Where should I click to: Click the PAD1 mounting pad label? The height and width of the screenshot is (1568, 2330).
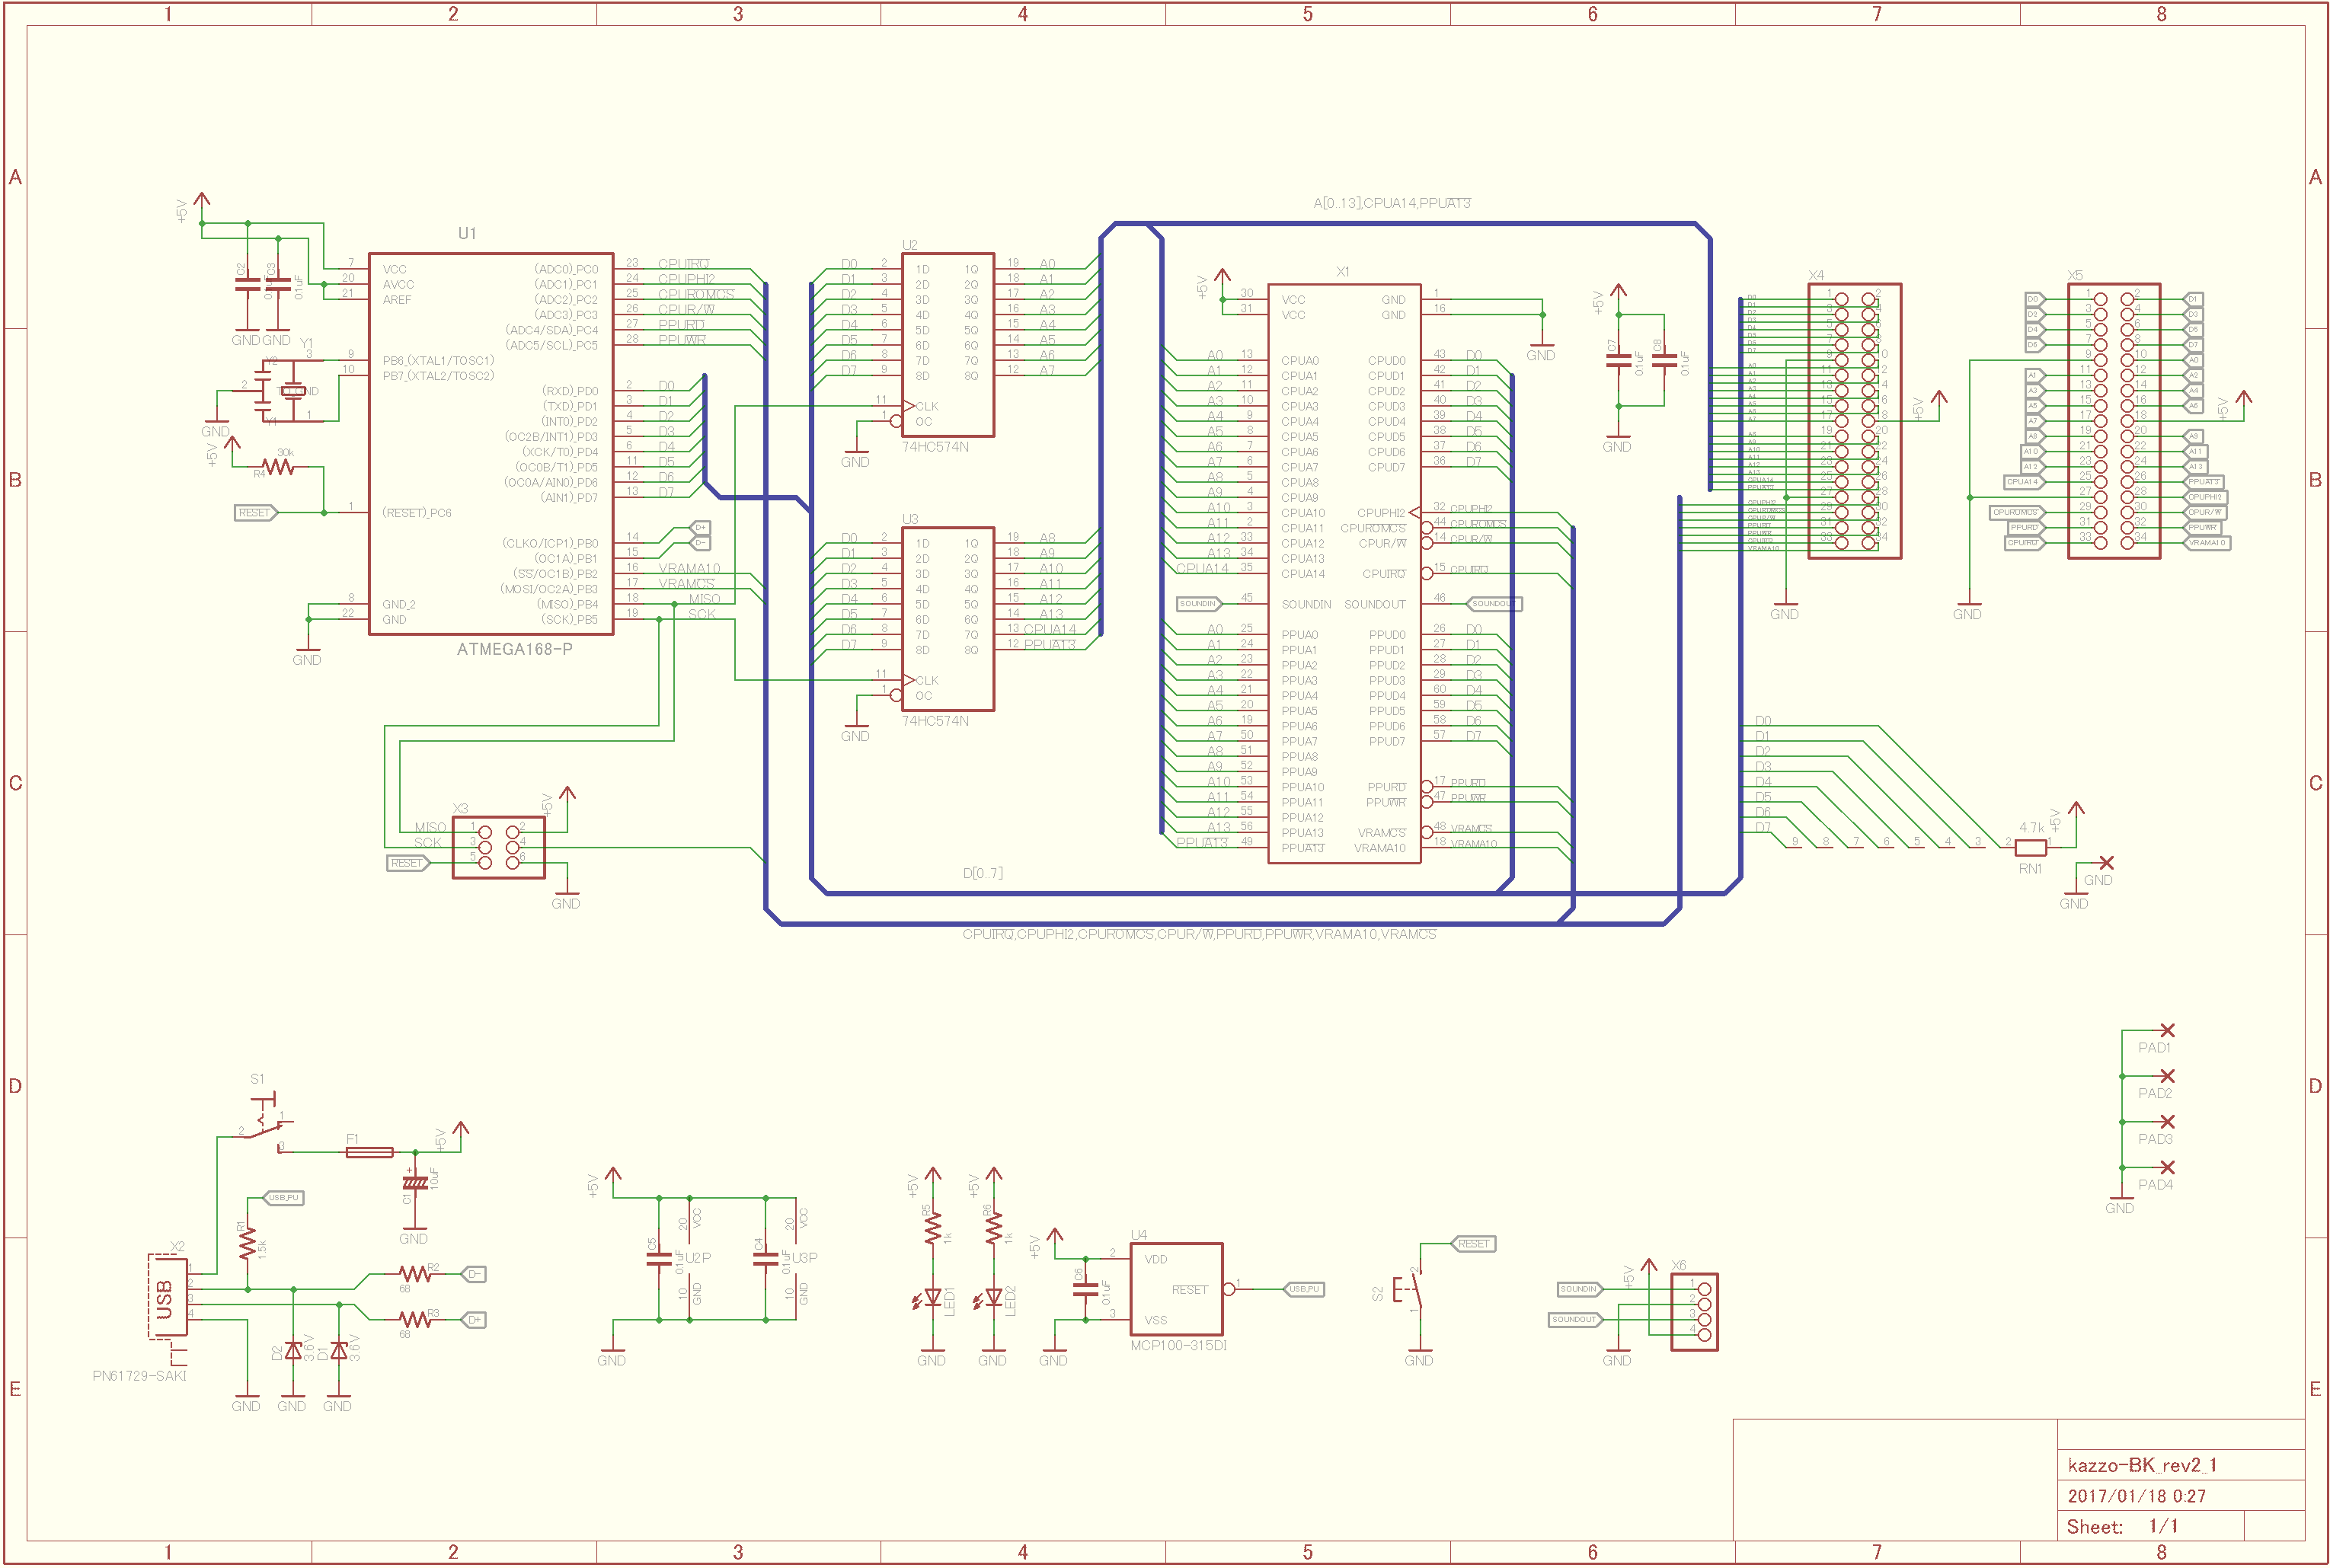(x=2154, y=1048)
